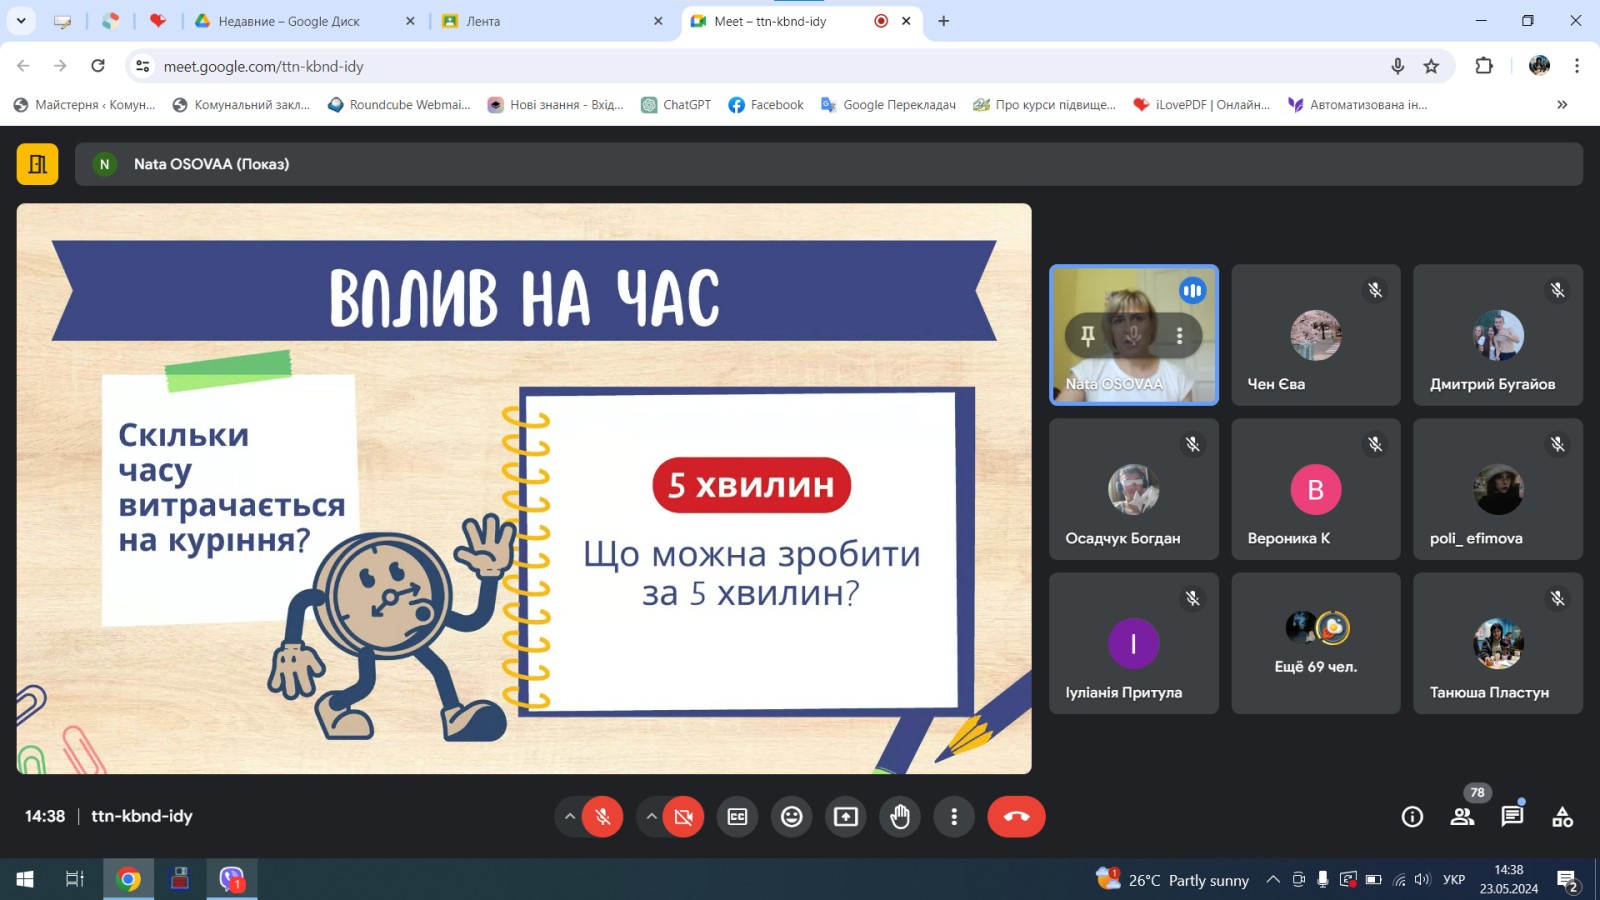The image size is (1600, 900).
Task: Click the present screen icon
Action: point(846,817)
